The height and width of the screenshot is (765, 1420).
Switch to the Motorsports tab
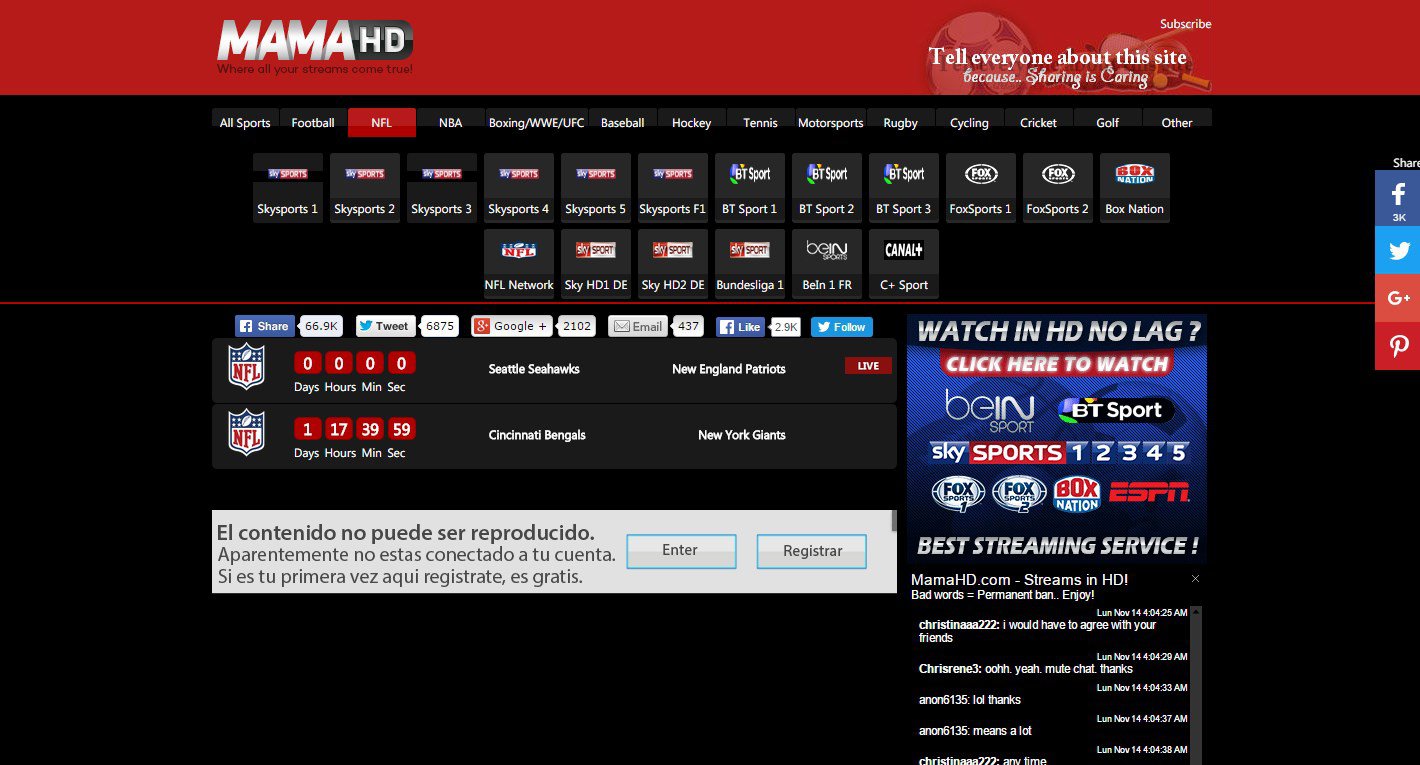coord(830,122)
